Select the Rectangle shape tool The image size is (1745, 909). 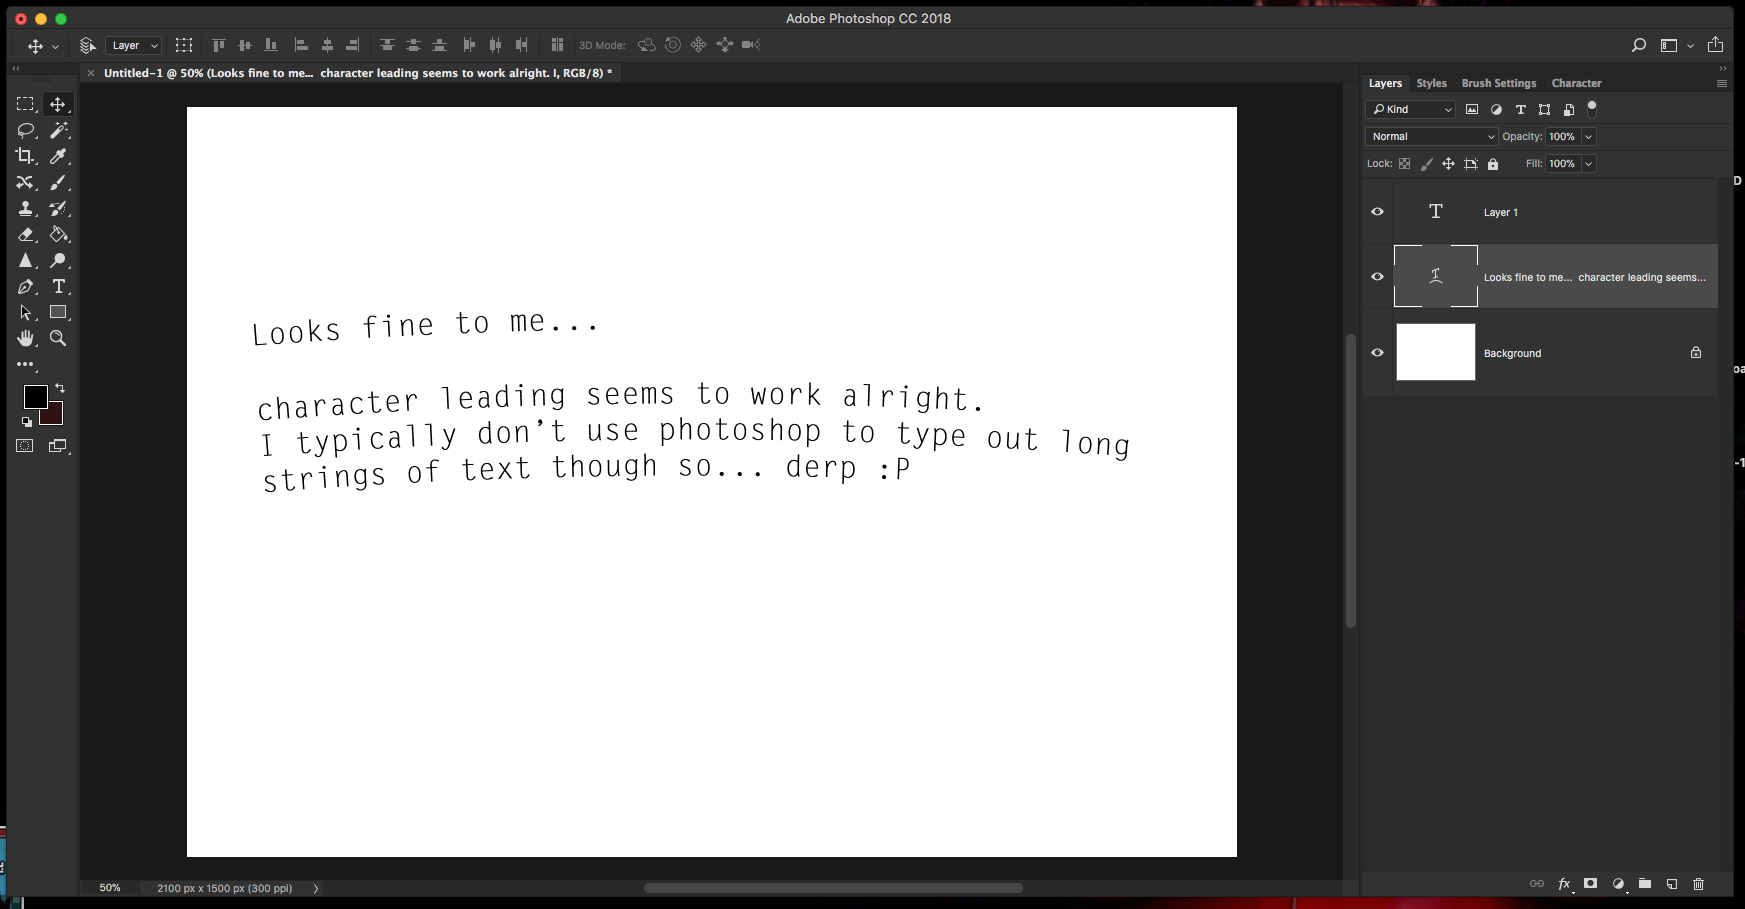(59, 313)
